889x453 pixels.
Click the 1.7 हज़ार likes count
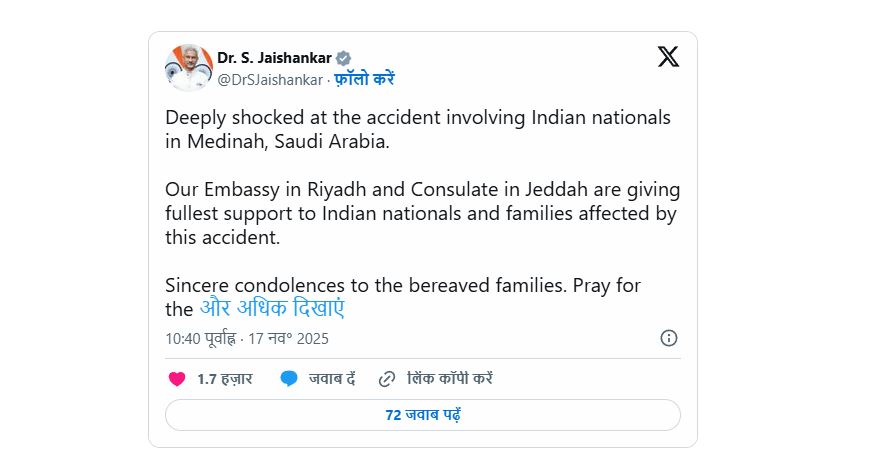[x=224, y=379]
